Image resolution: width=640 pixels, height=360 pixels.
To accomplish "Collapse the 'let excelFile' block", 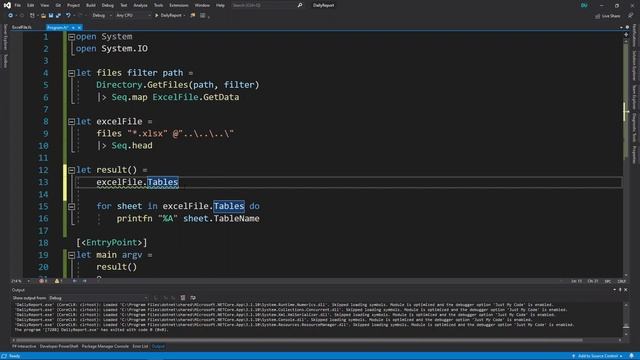I will point(71,122).
